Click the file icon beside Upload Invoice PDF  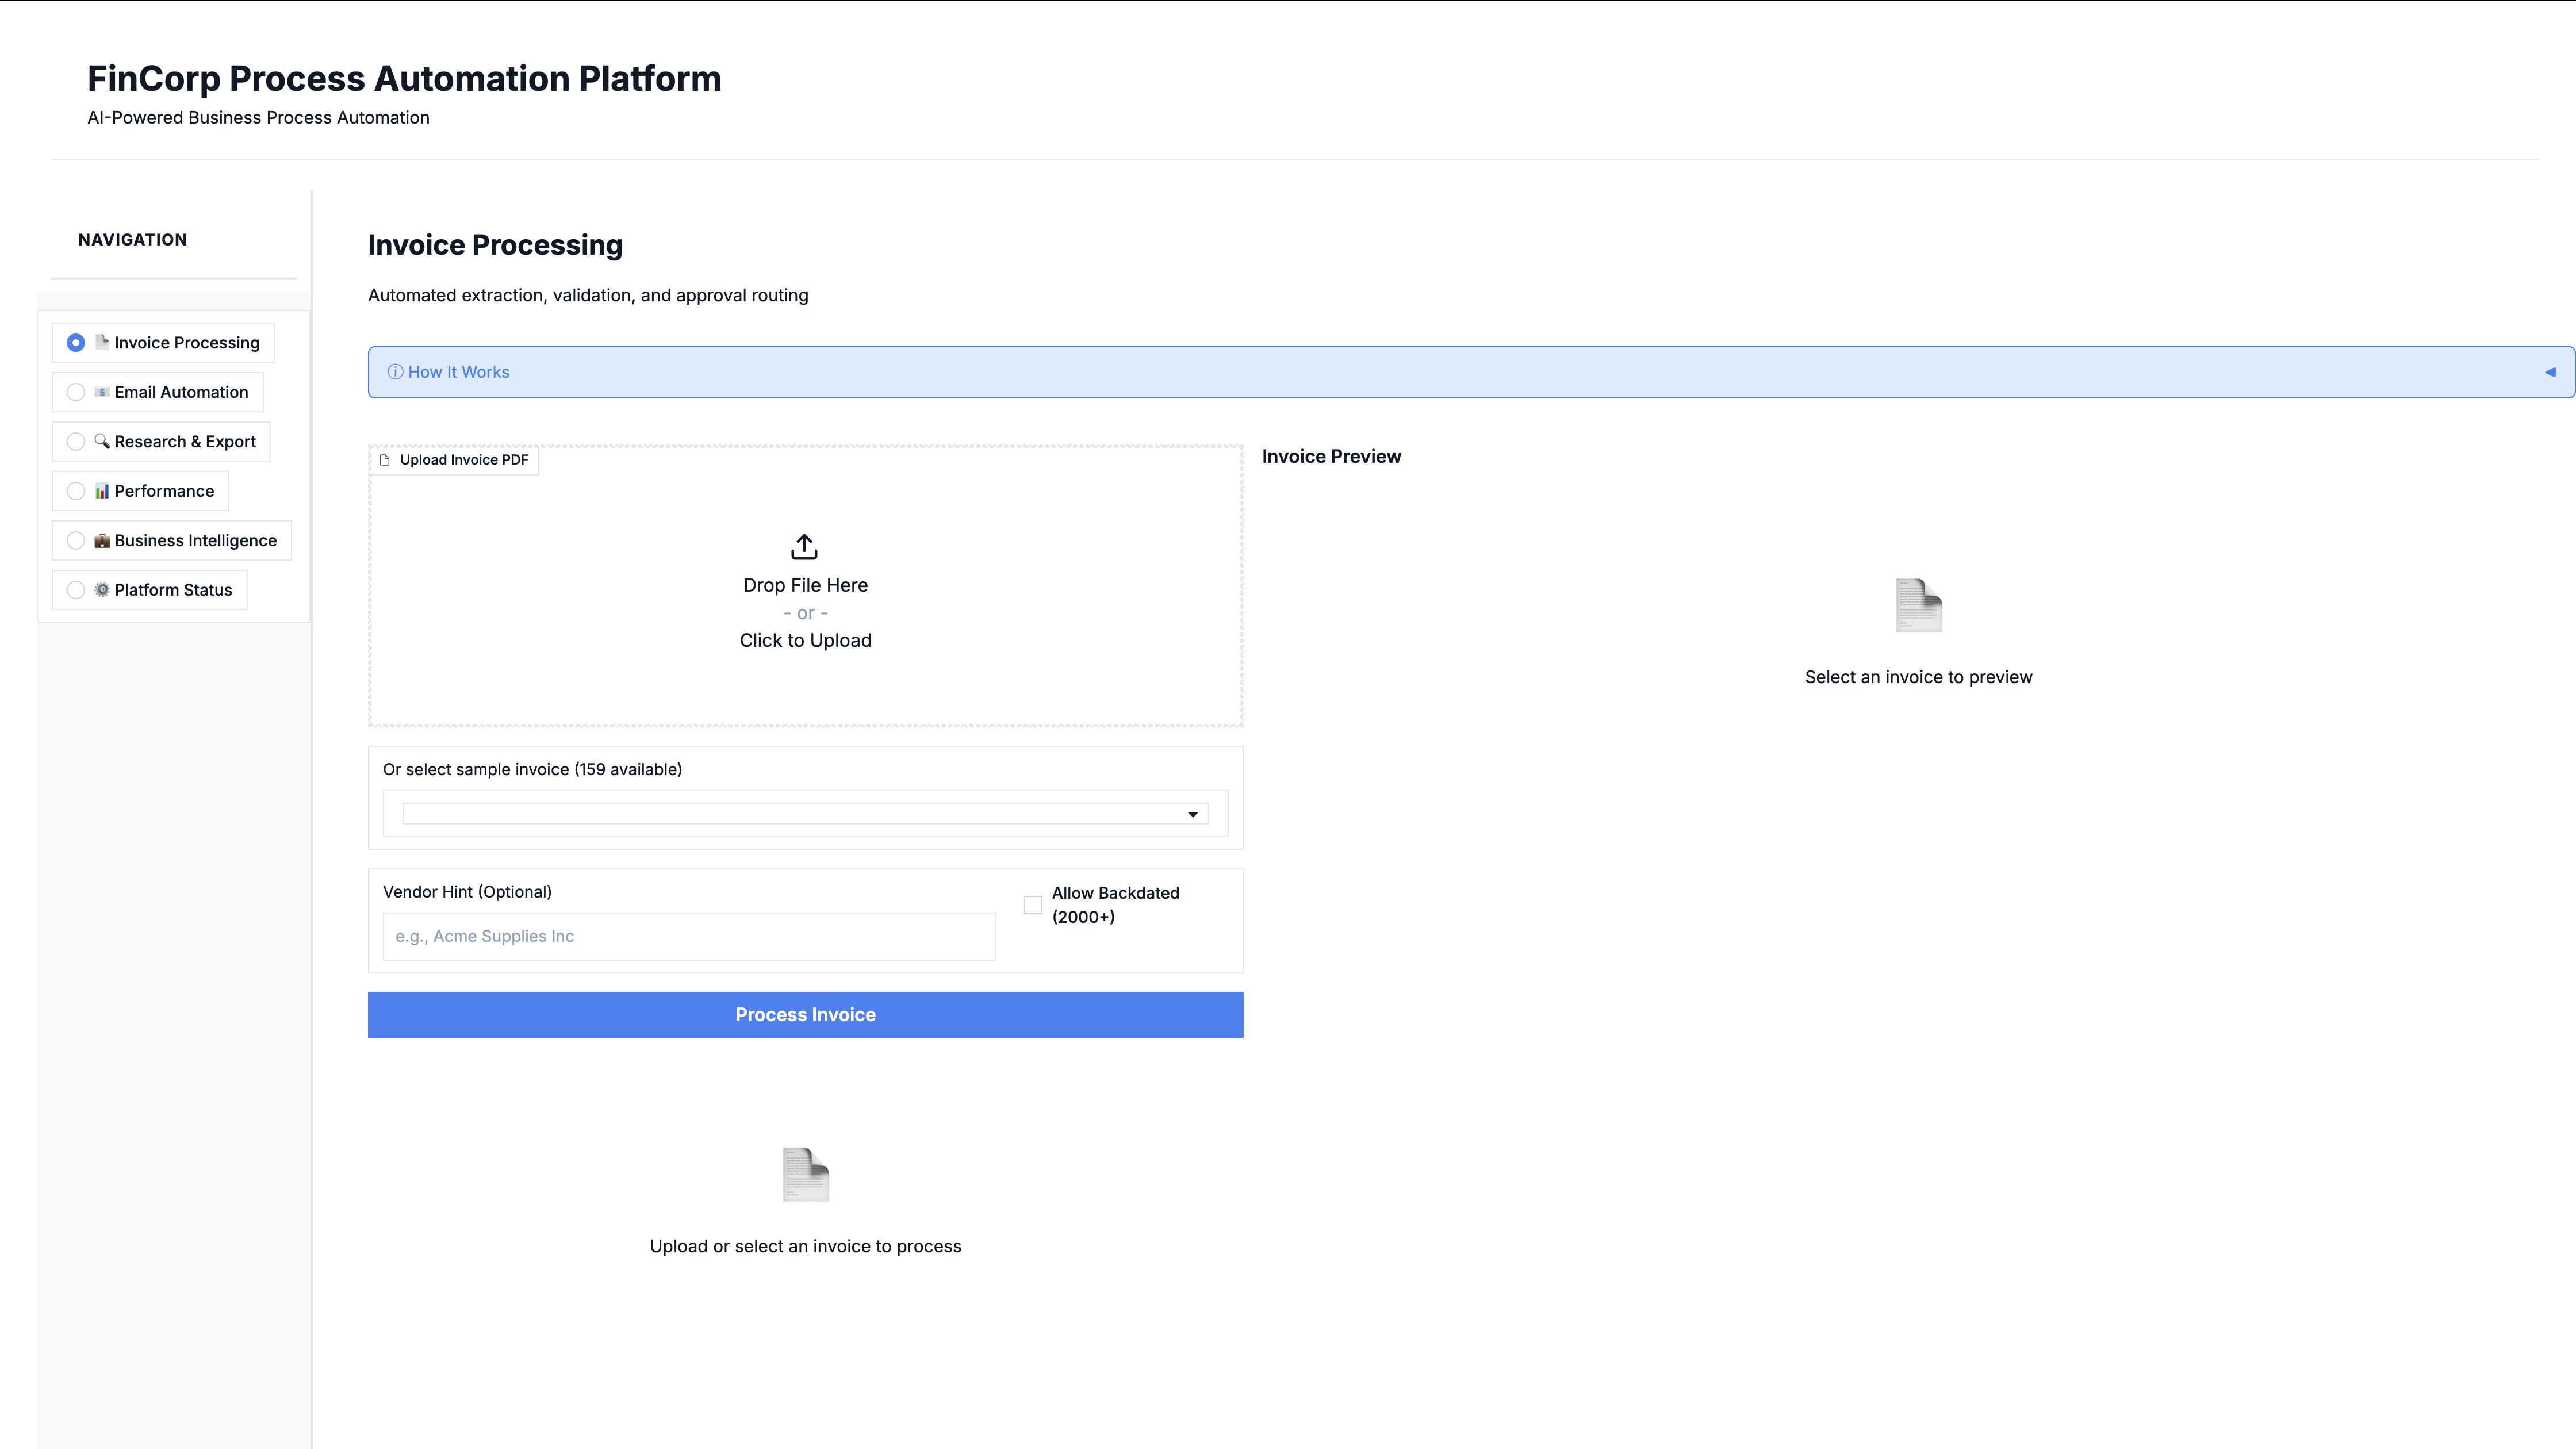(385, 460)
